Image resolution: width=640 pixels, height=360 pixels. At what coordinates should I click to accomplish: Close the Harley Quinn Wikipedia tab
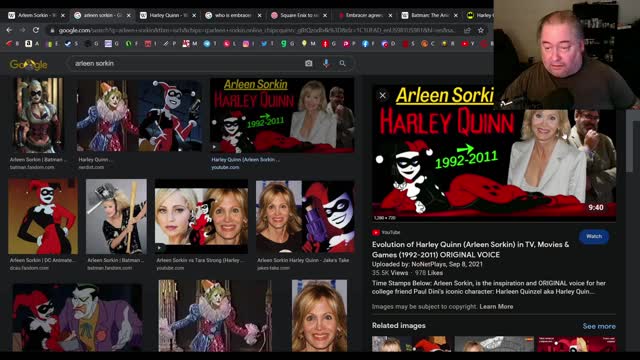(194, 15)
